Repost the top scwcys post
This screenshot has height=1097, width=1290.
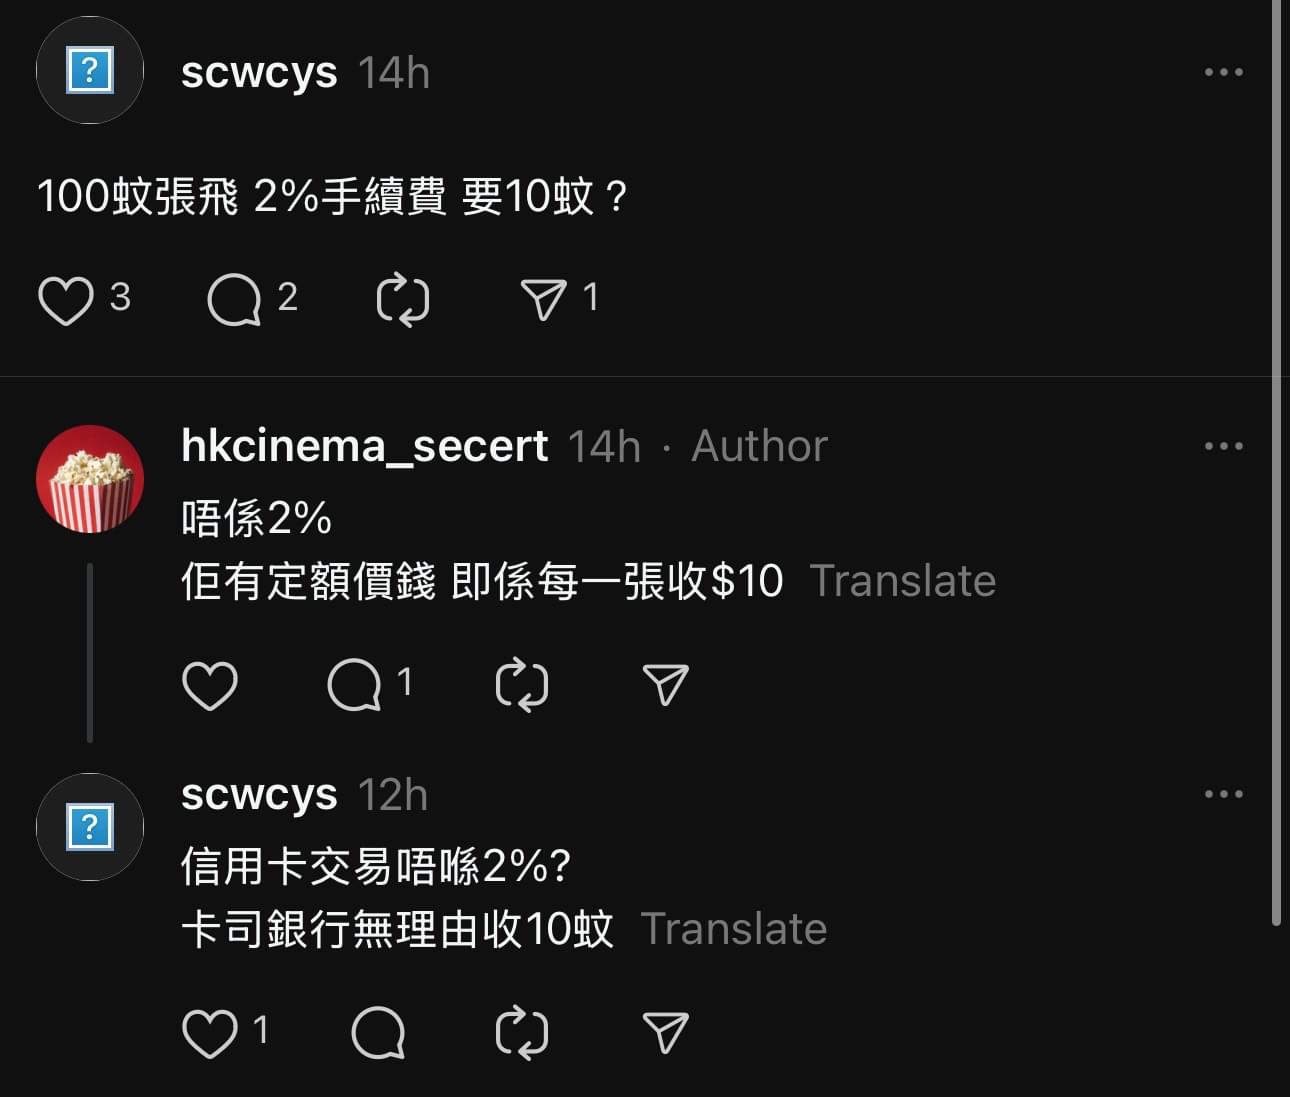coord(403,300)
